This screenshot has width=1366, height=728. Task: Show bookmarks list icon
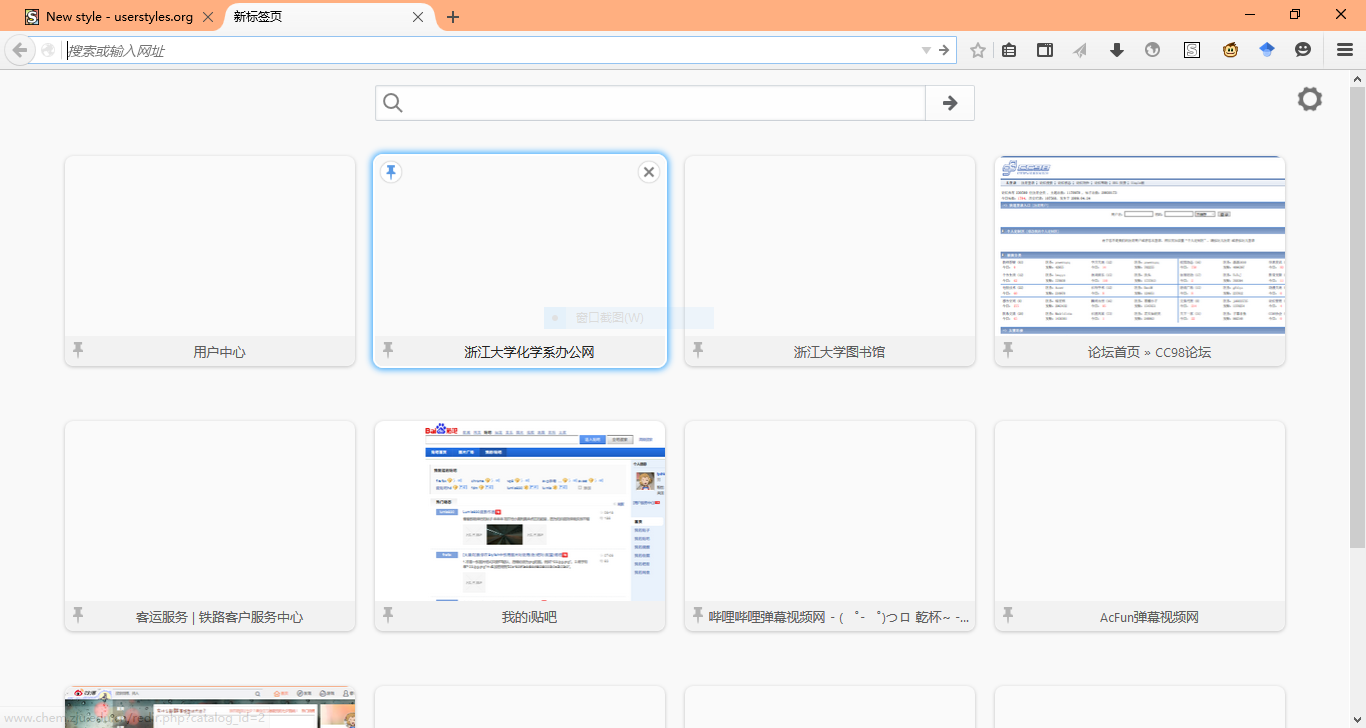coord(1009,50)
